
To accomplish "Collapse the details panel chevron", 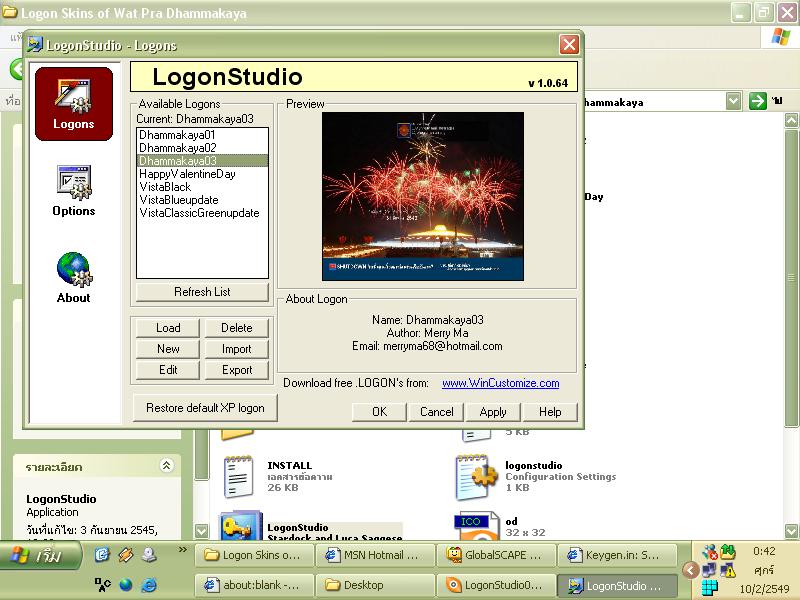I will pyautogui.click(x=166, y=466).
